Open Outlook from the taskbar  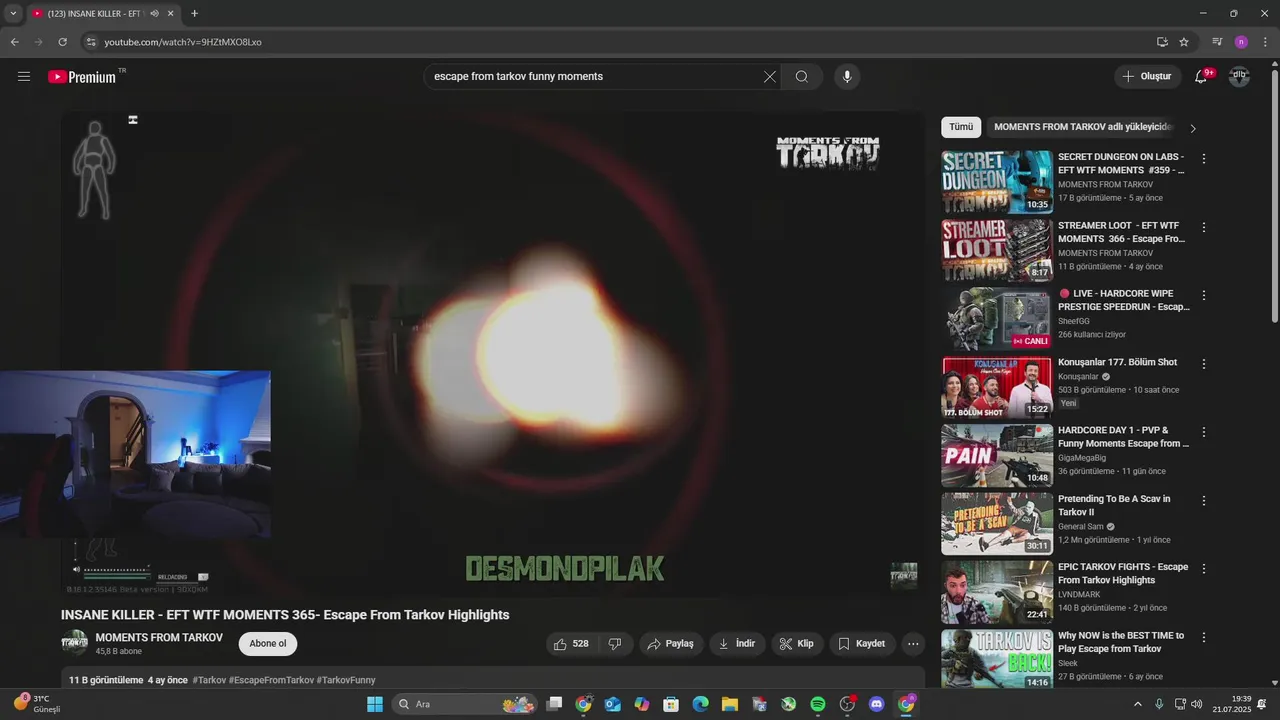(612, 704)
